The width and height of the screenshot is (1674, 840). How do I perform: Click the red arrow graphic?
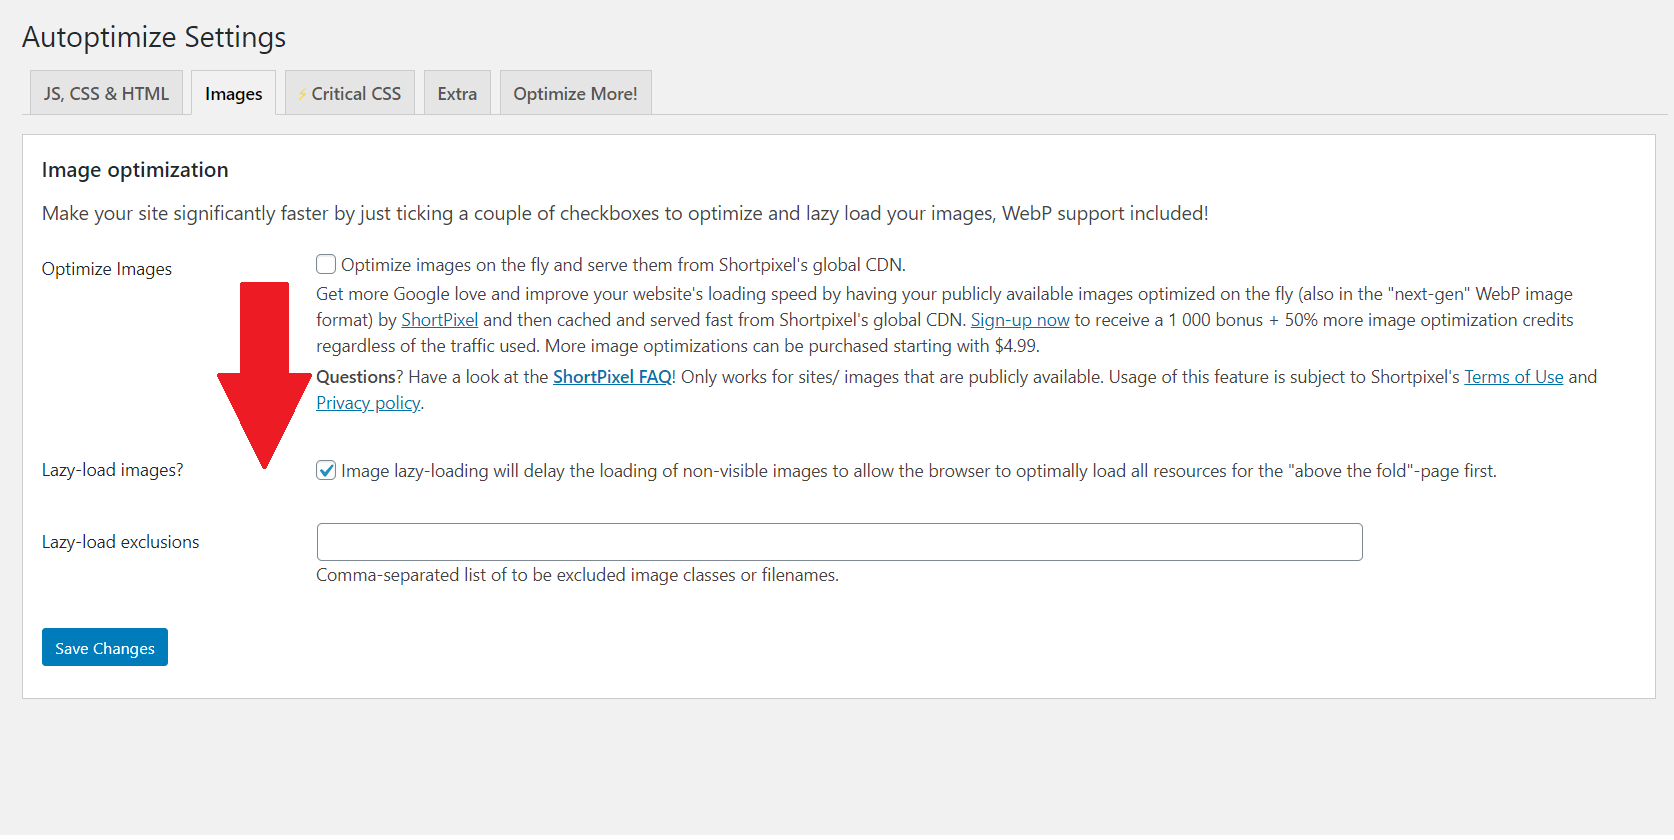[264, 370]
